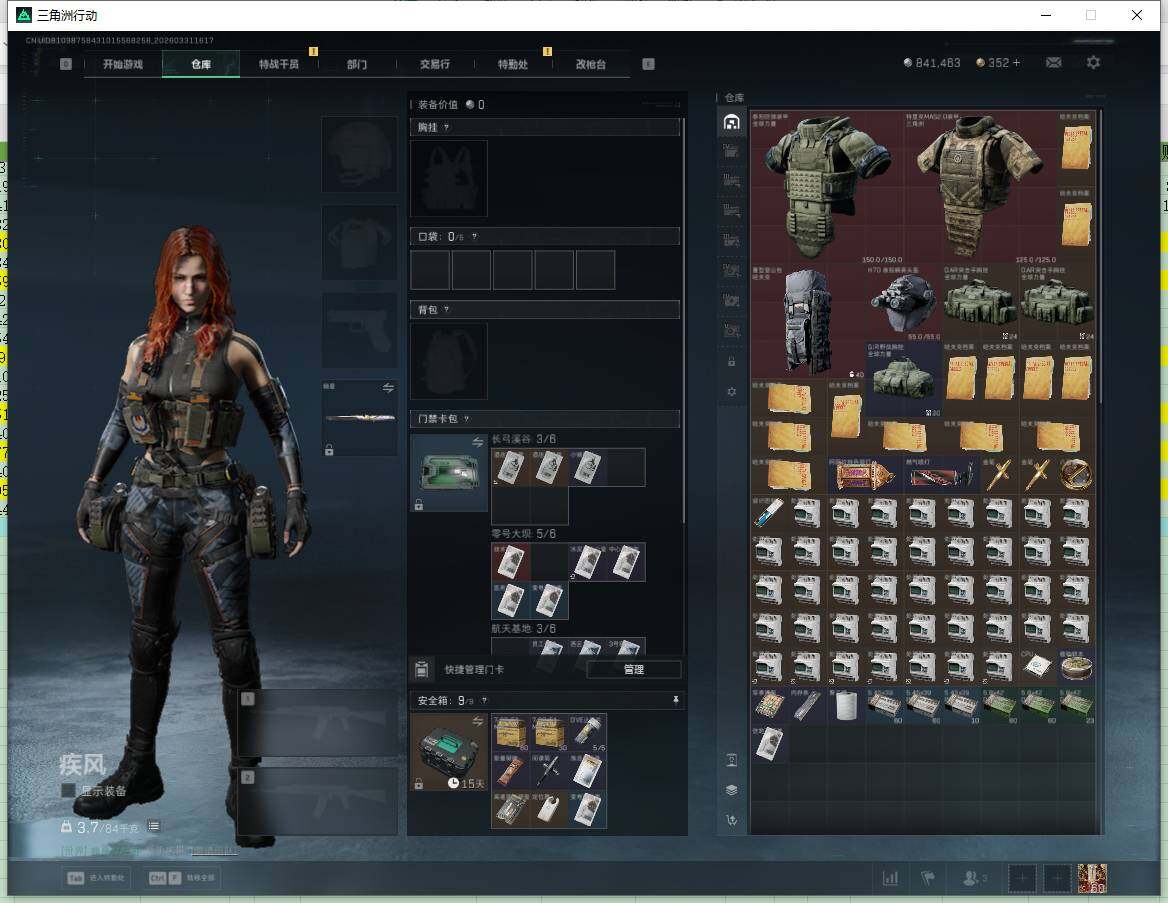Click the stack items icon beside storage

tap(731, 790)
